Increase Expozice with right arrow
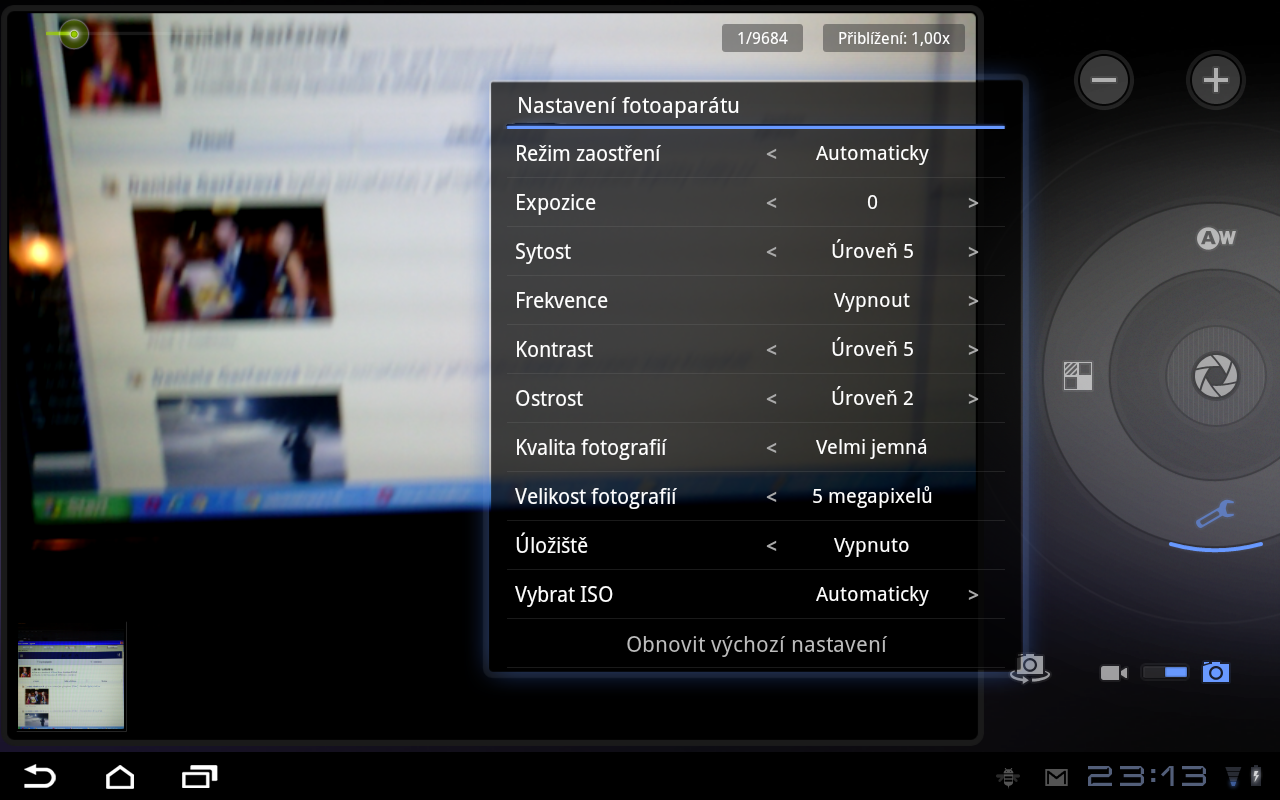Image resolution: width=1280 pixels, height=800 pixels. (973, 203)
